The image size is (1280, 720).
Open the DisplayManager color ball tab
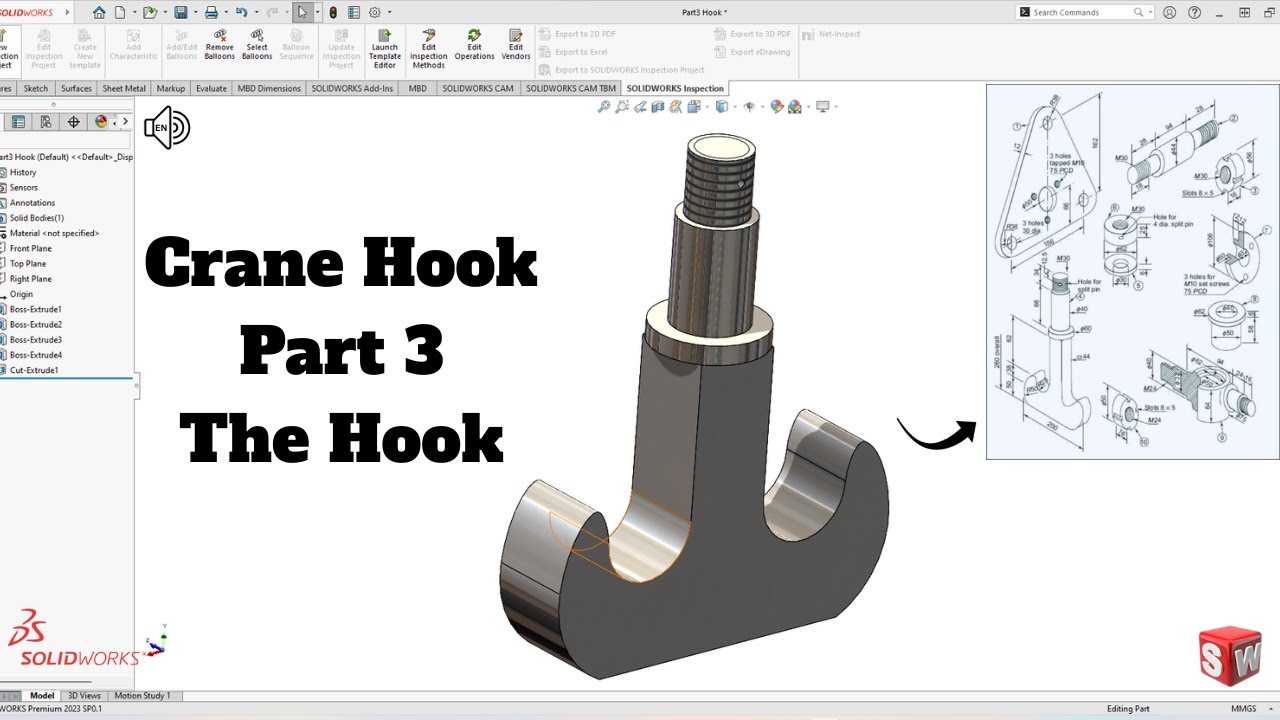(x=101, y=122)
